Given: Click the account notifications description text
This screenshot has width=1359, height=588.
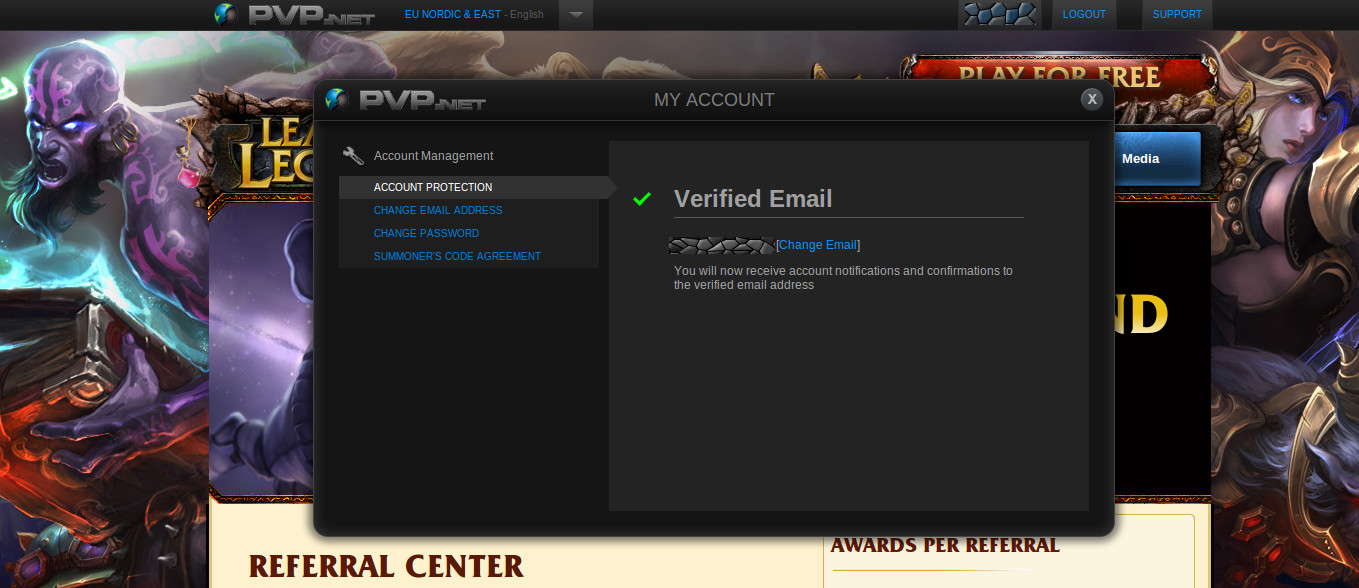Looking at the screenshot, I should coord(843,278).
